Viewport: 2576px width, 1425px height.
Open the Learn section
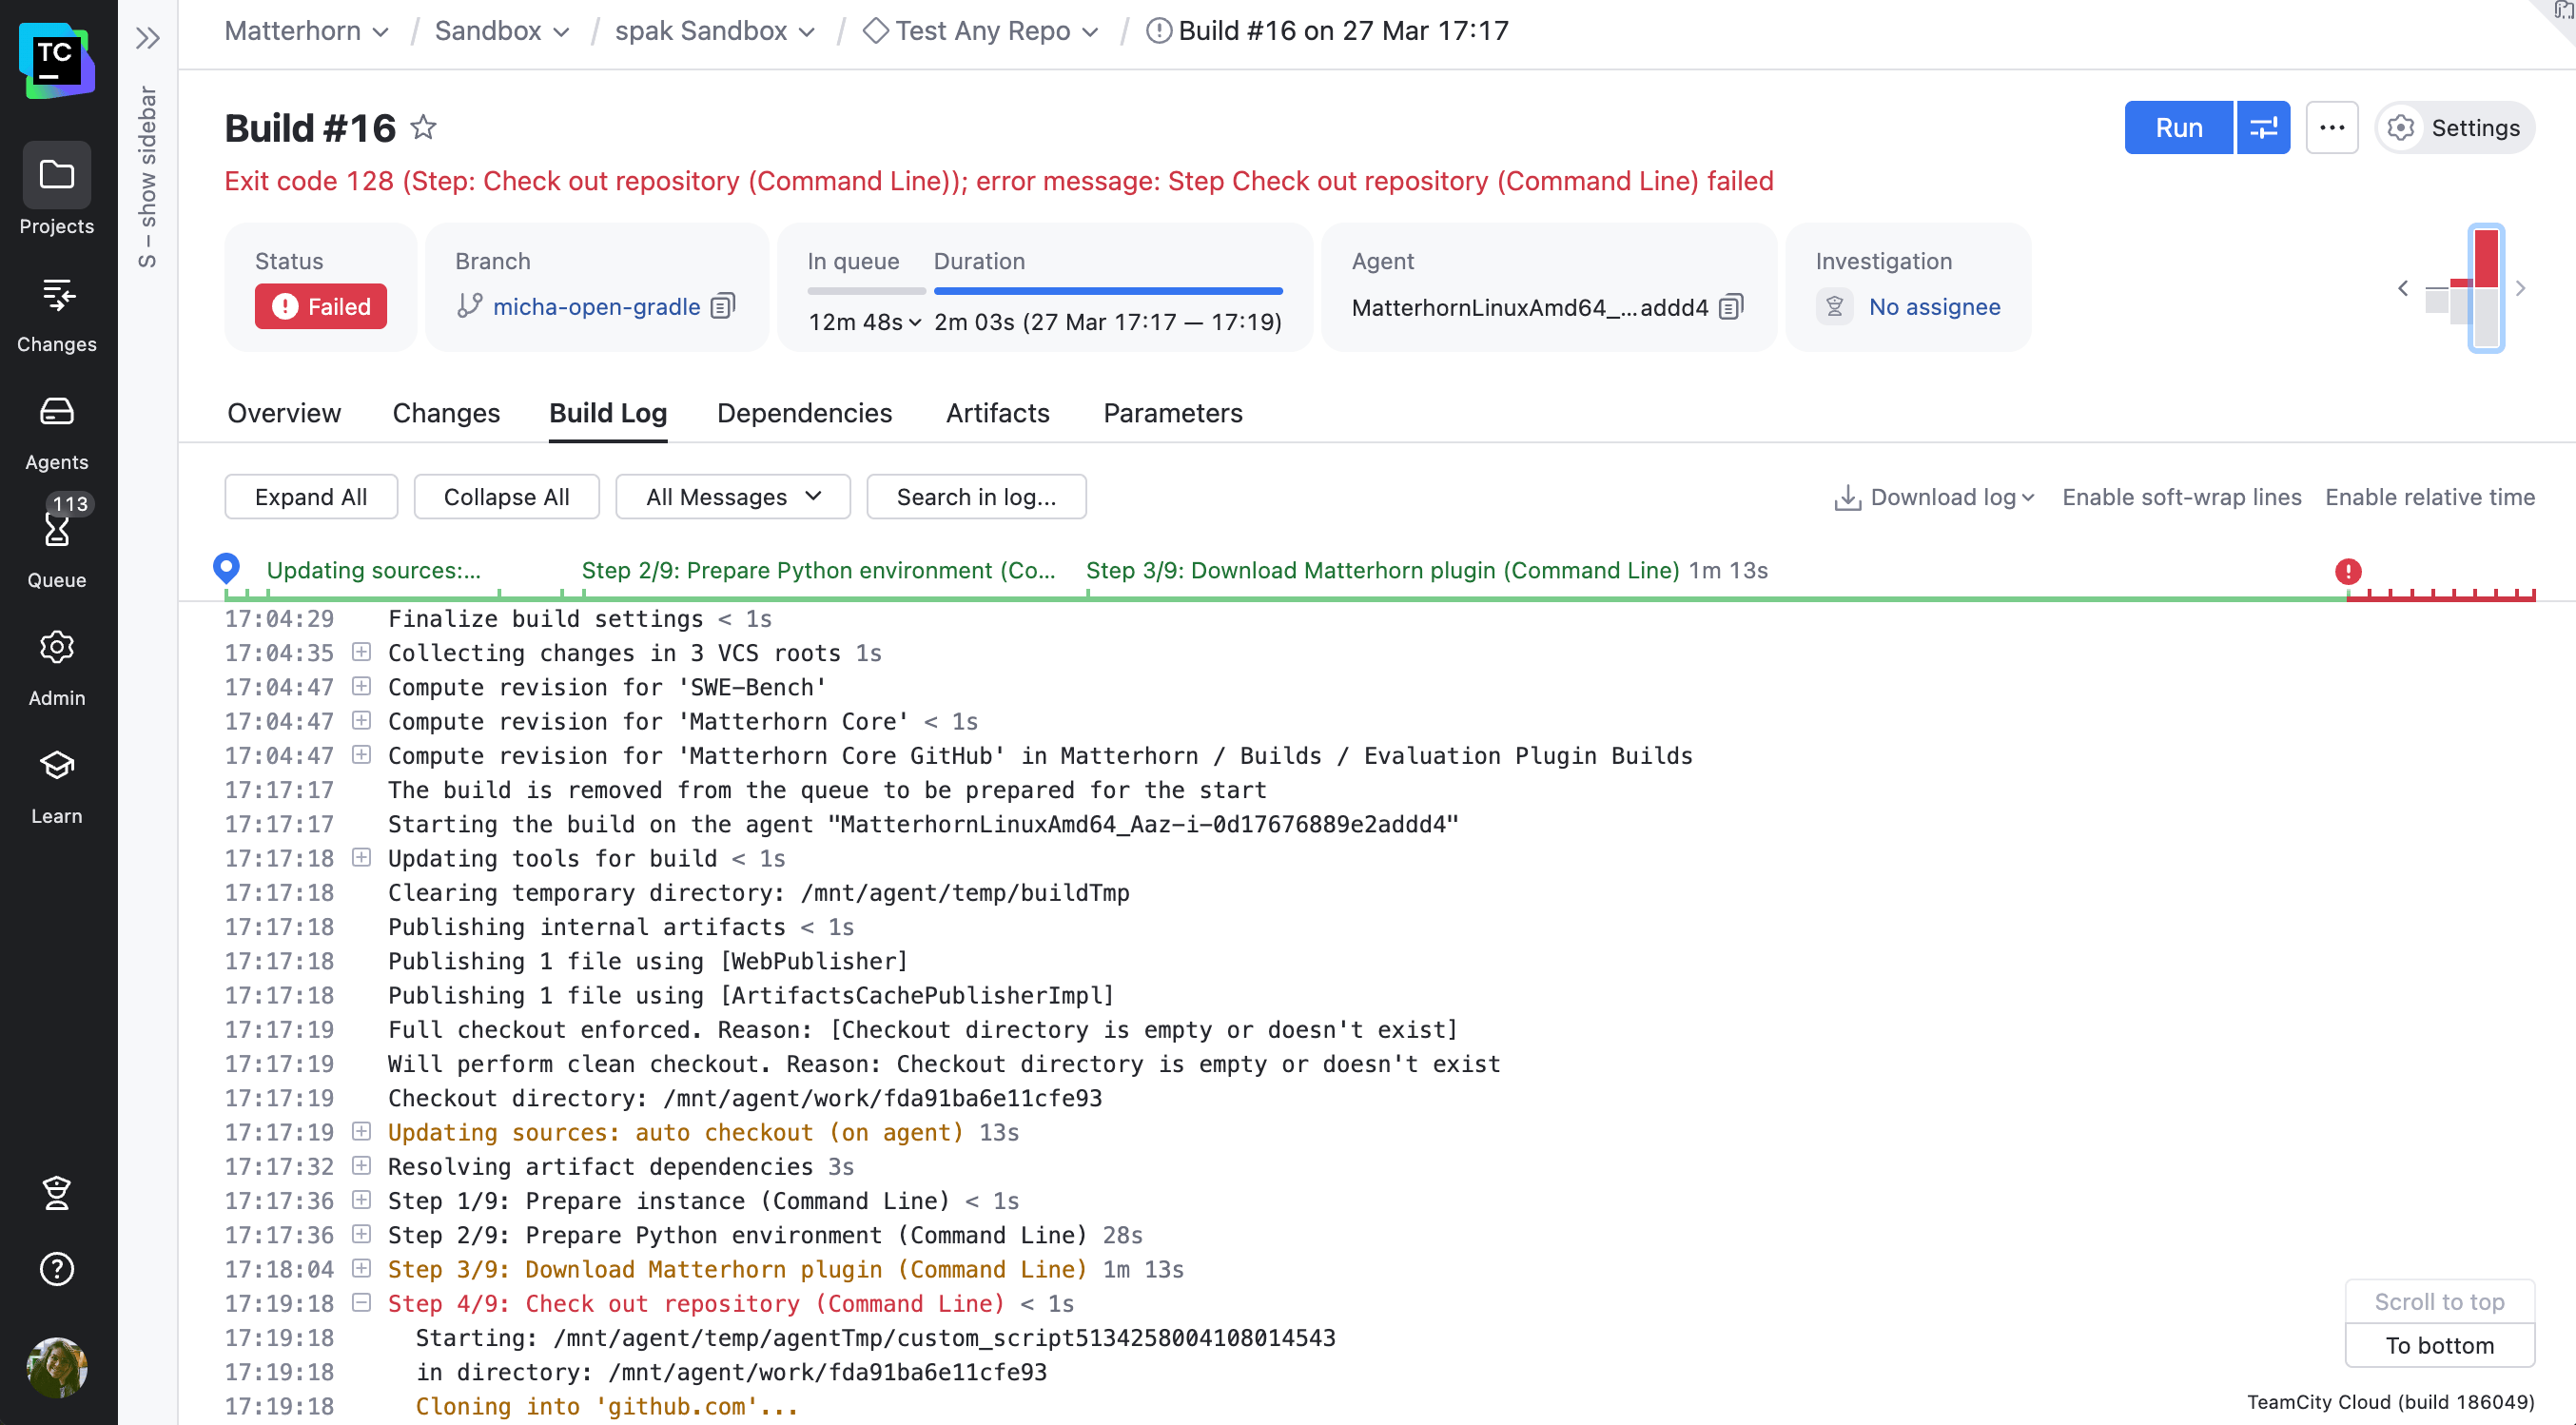(x=56, y=782)
